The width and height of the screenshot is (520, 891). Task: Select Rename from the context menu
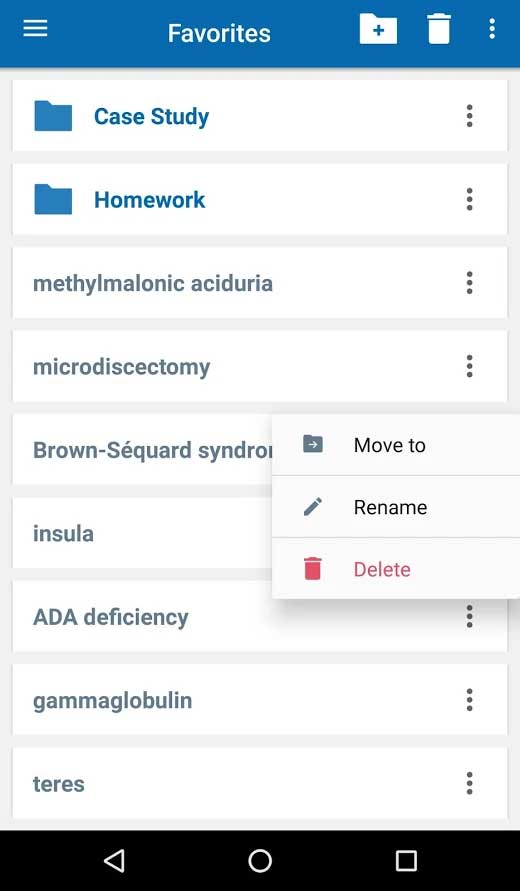[396, 507]
